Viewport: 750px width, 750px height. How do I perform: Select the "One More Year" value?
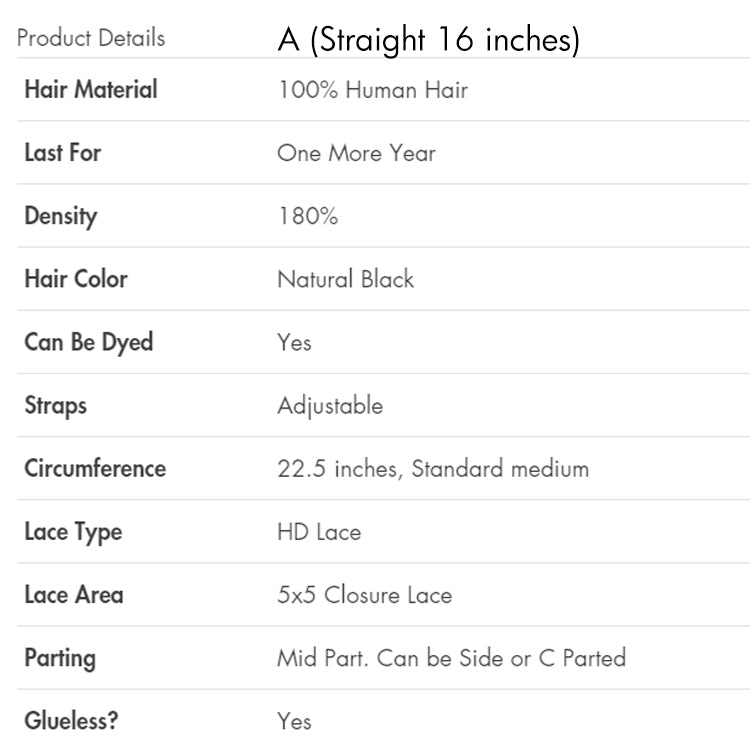click(356, 153)
